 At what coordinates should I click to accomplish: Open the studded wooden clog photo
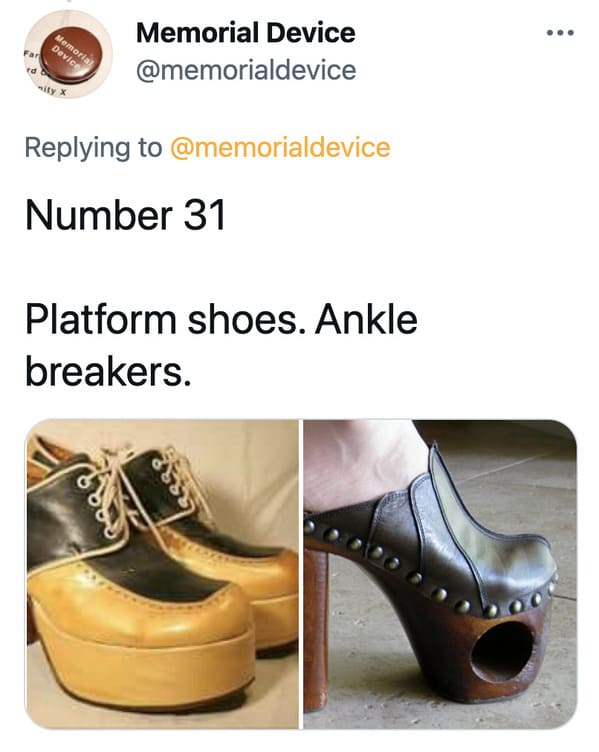coord(440,574)
